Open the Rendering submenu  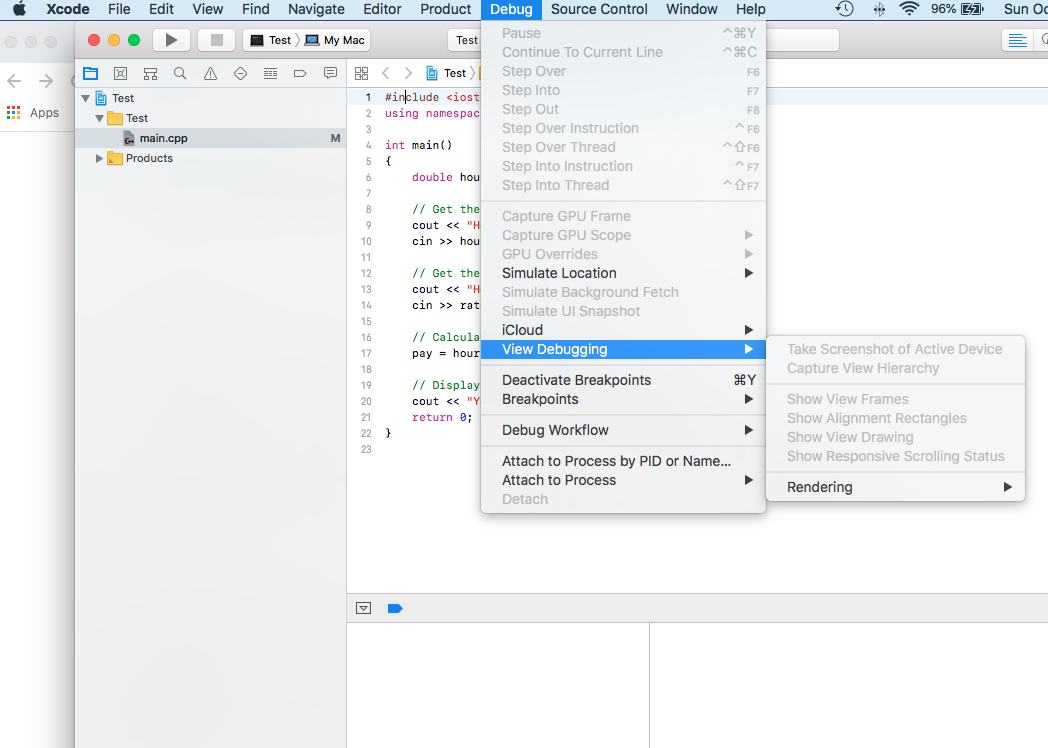[x=895, y=487]
